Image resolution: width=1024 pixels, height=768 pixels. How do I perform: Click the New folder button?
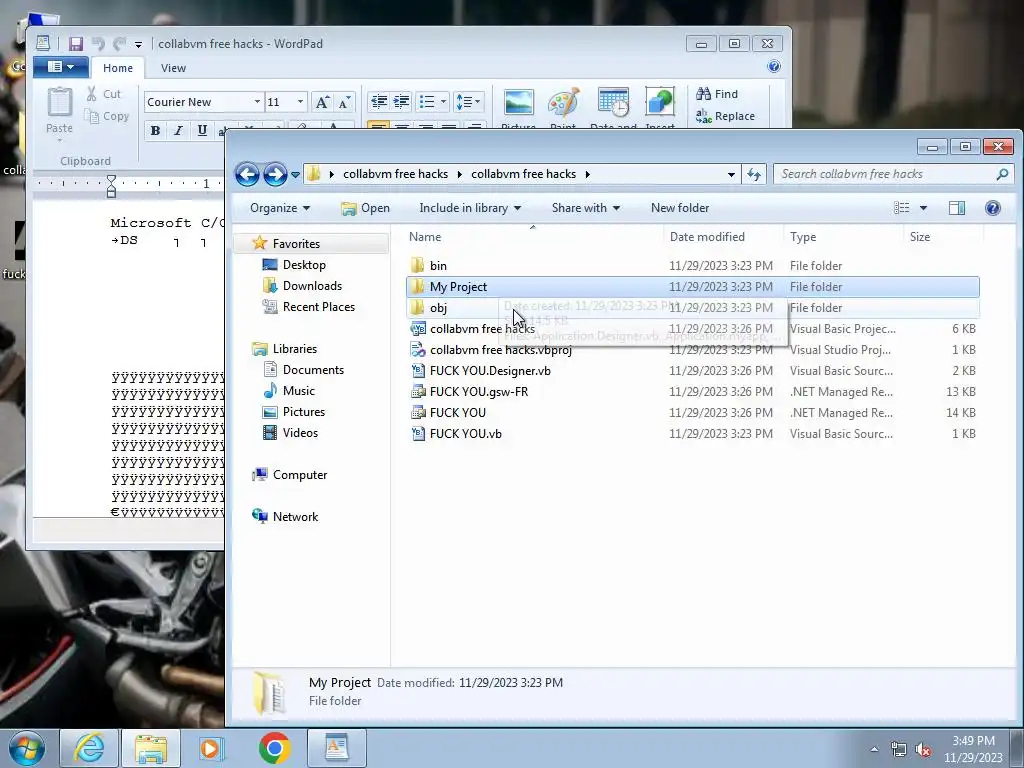click(x=680, y=208)
